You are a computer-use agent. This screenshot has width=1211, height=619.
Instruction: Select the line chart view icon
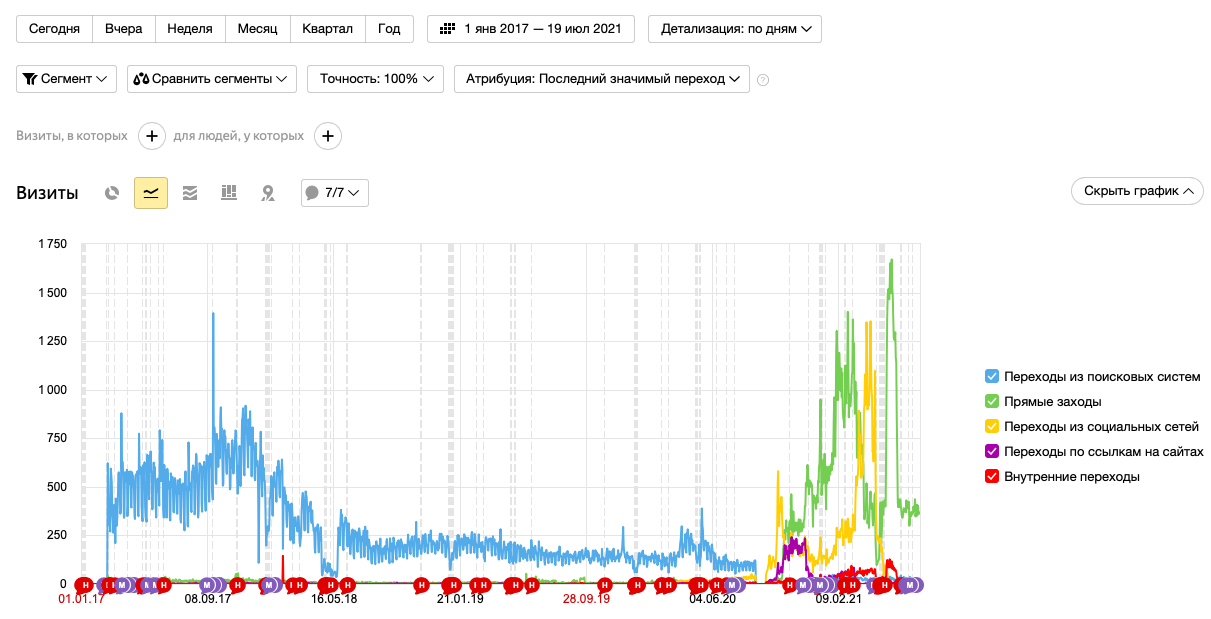point(151,193)
